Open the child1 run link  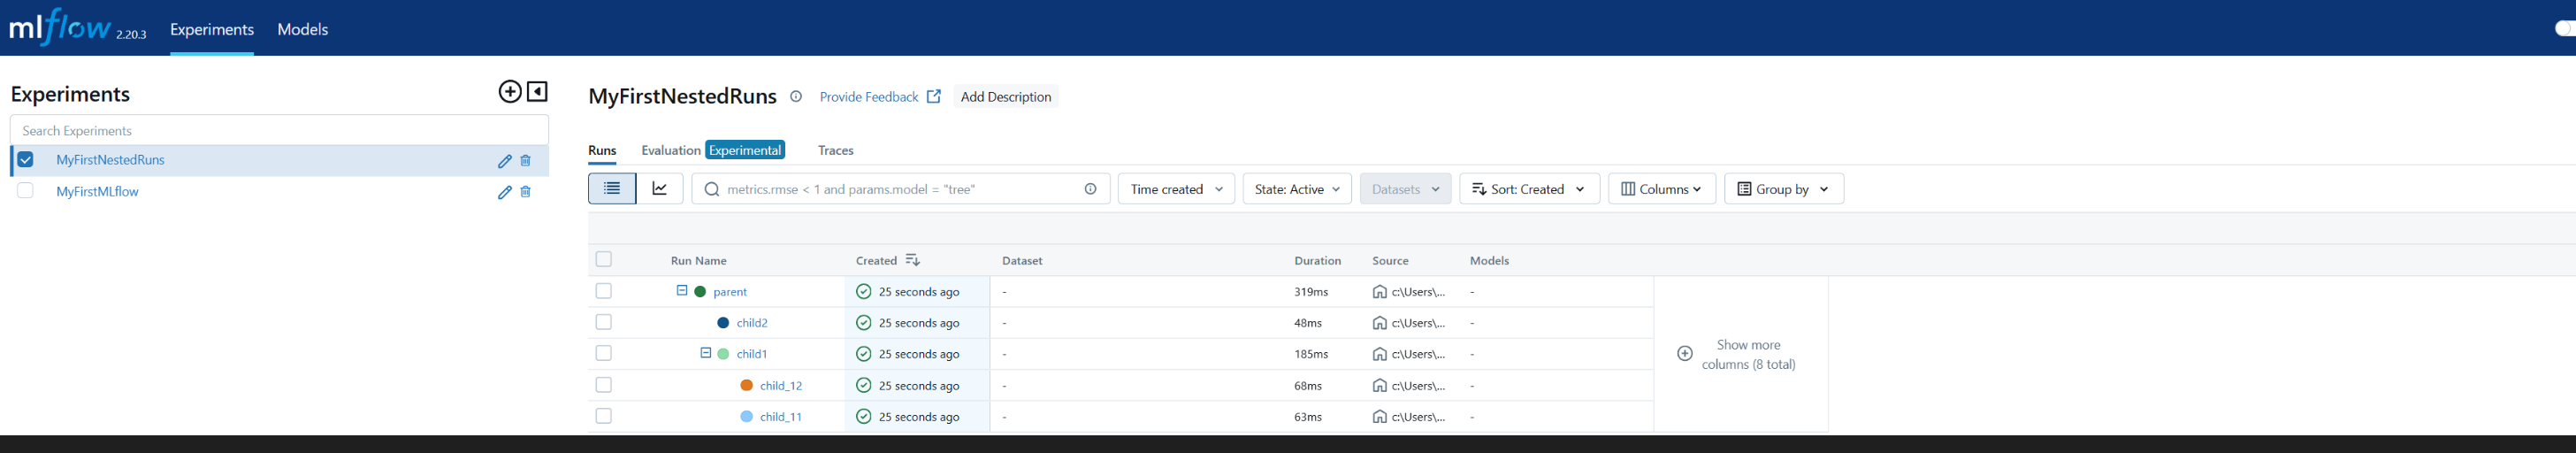(x=752, y=354)
